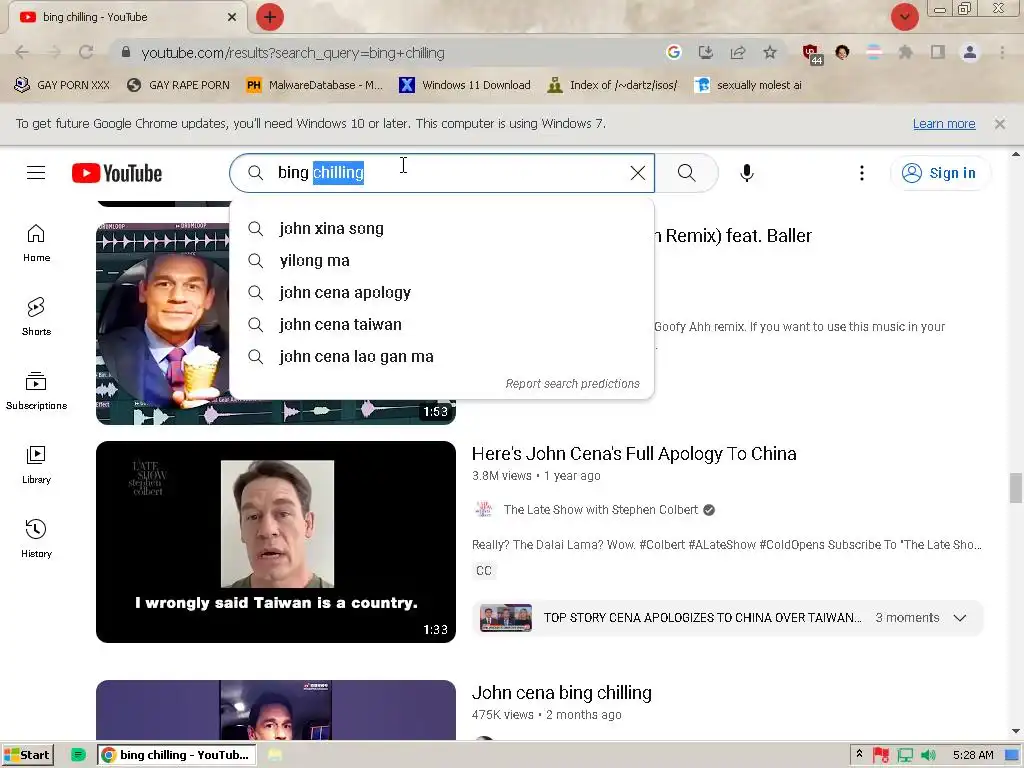Image resolution: width=1024 pixels, height=768 pixels.
Task: Select 'yilong ma' suggestion
Action: [x=441, y=261]
